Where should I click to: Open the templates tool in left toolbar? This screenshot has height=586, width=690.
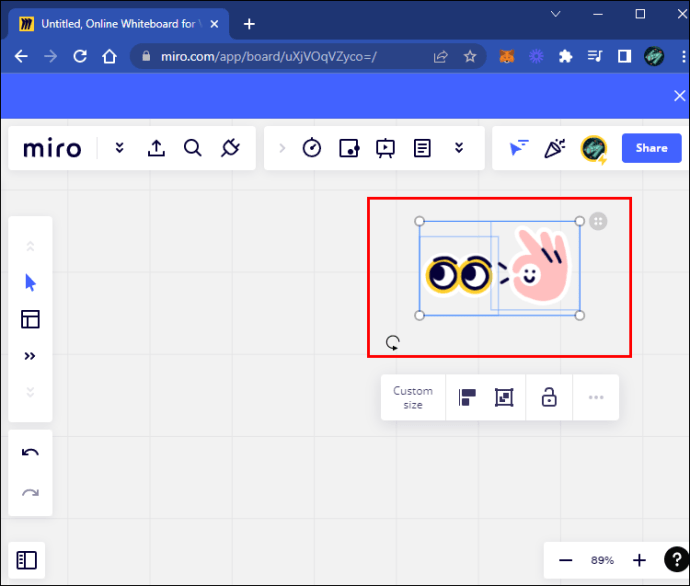30,319
